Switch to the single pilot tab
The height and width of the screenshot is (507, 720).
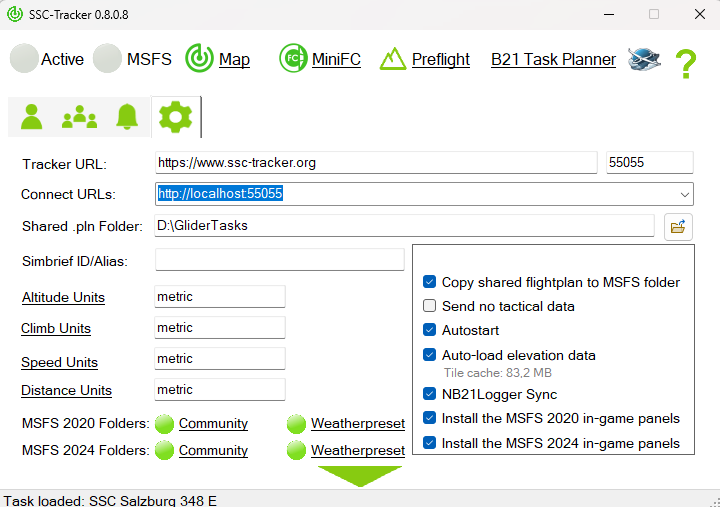pos(32,117)
